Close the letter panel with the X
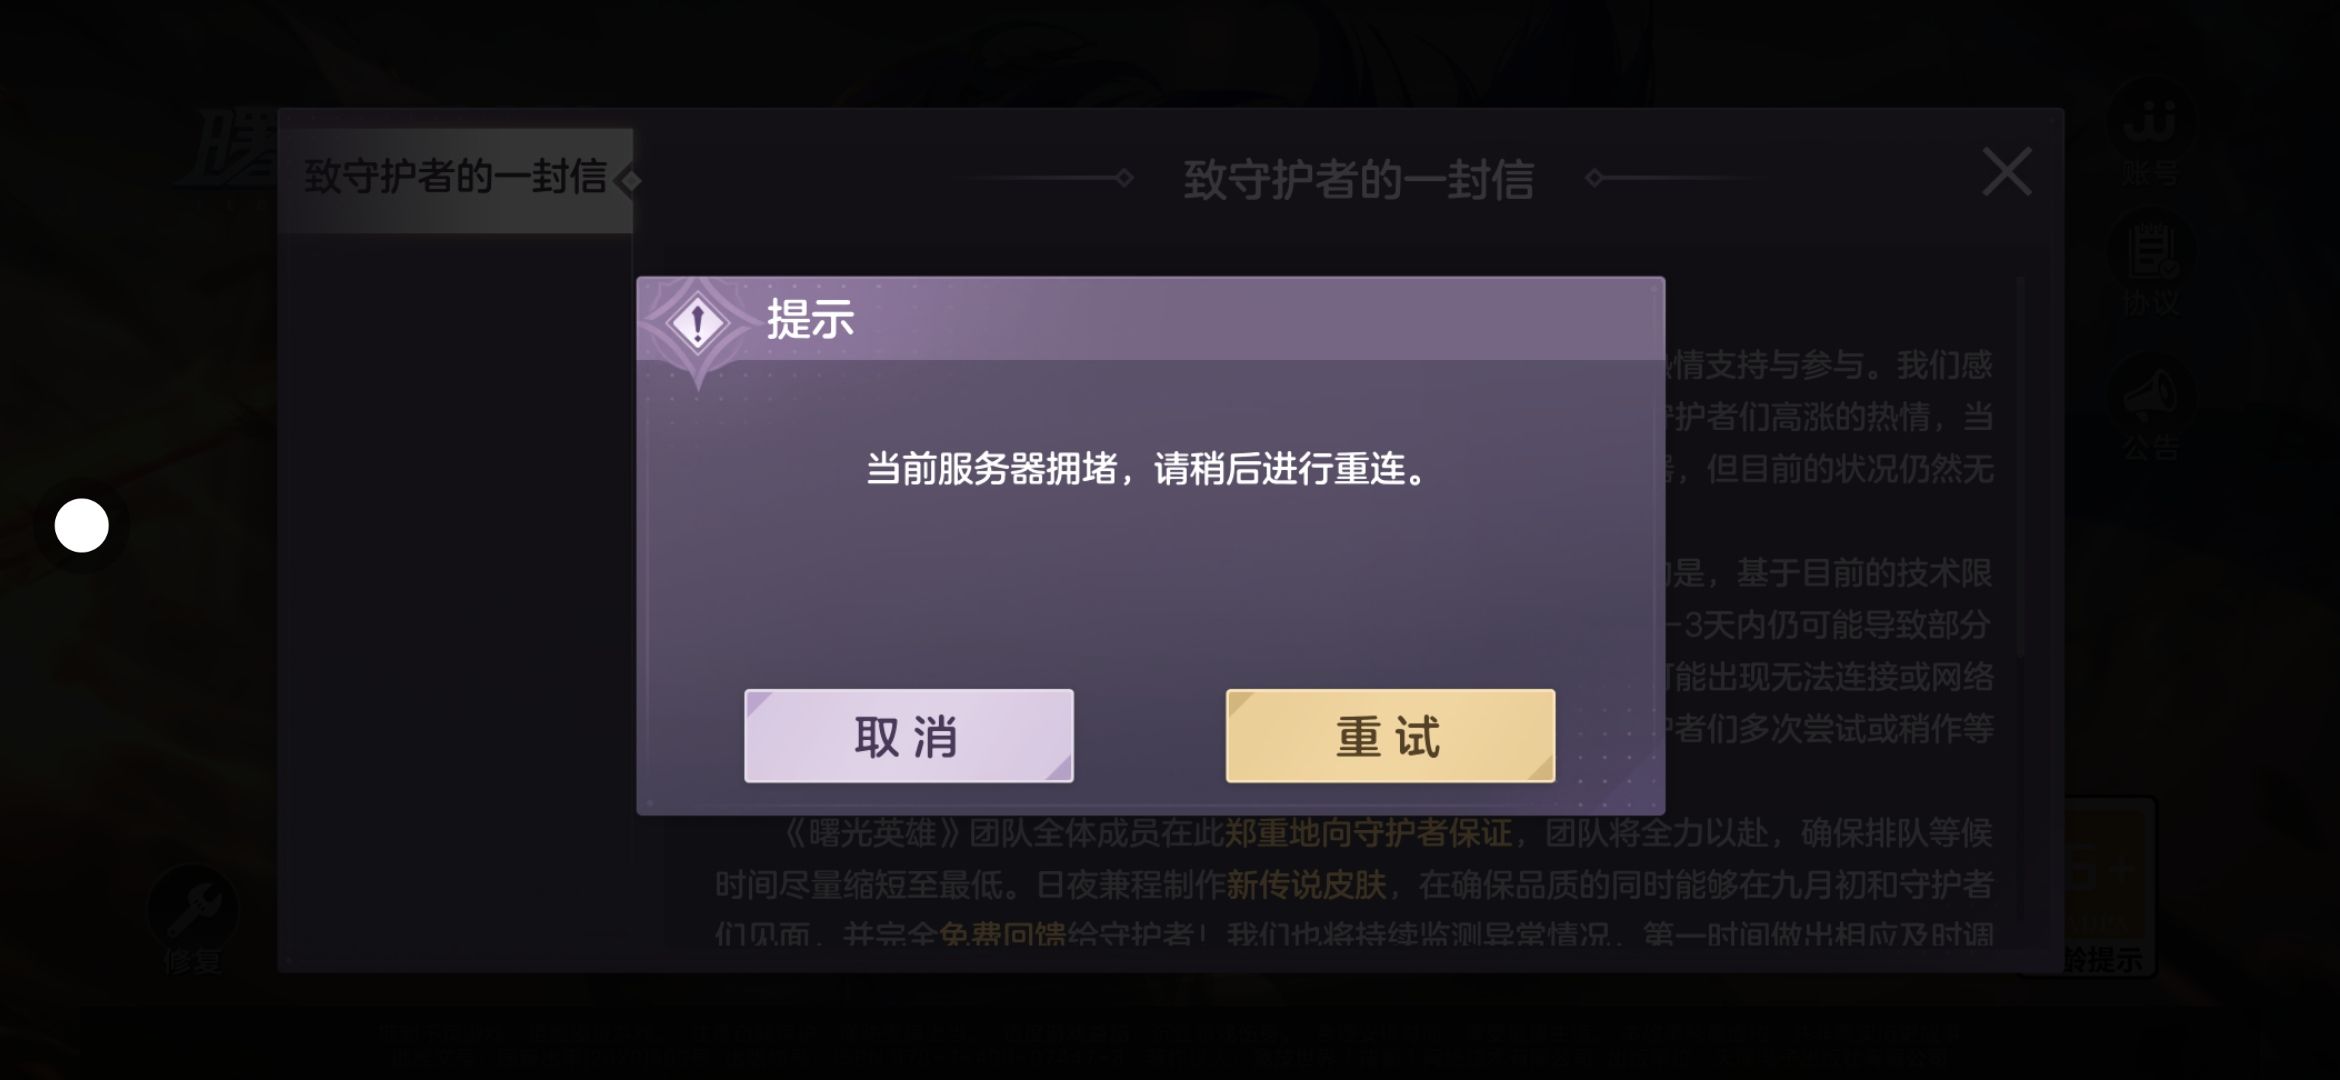Viewport: 2340px width, 1080px height. pyautogui.click(x=2006, y=172)
